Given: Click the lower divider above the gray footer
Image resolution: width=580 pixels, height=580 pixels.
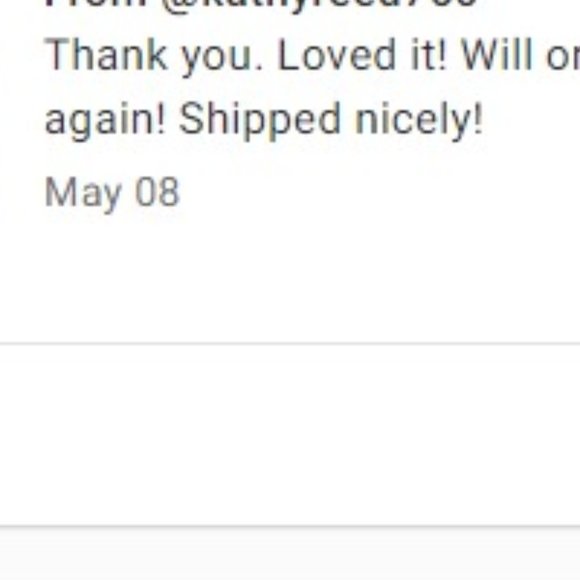Looking at the screenshot, I should 290,525.
